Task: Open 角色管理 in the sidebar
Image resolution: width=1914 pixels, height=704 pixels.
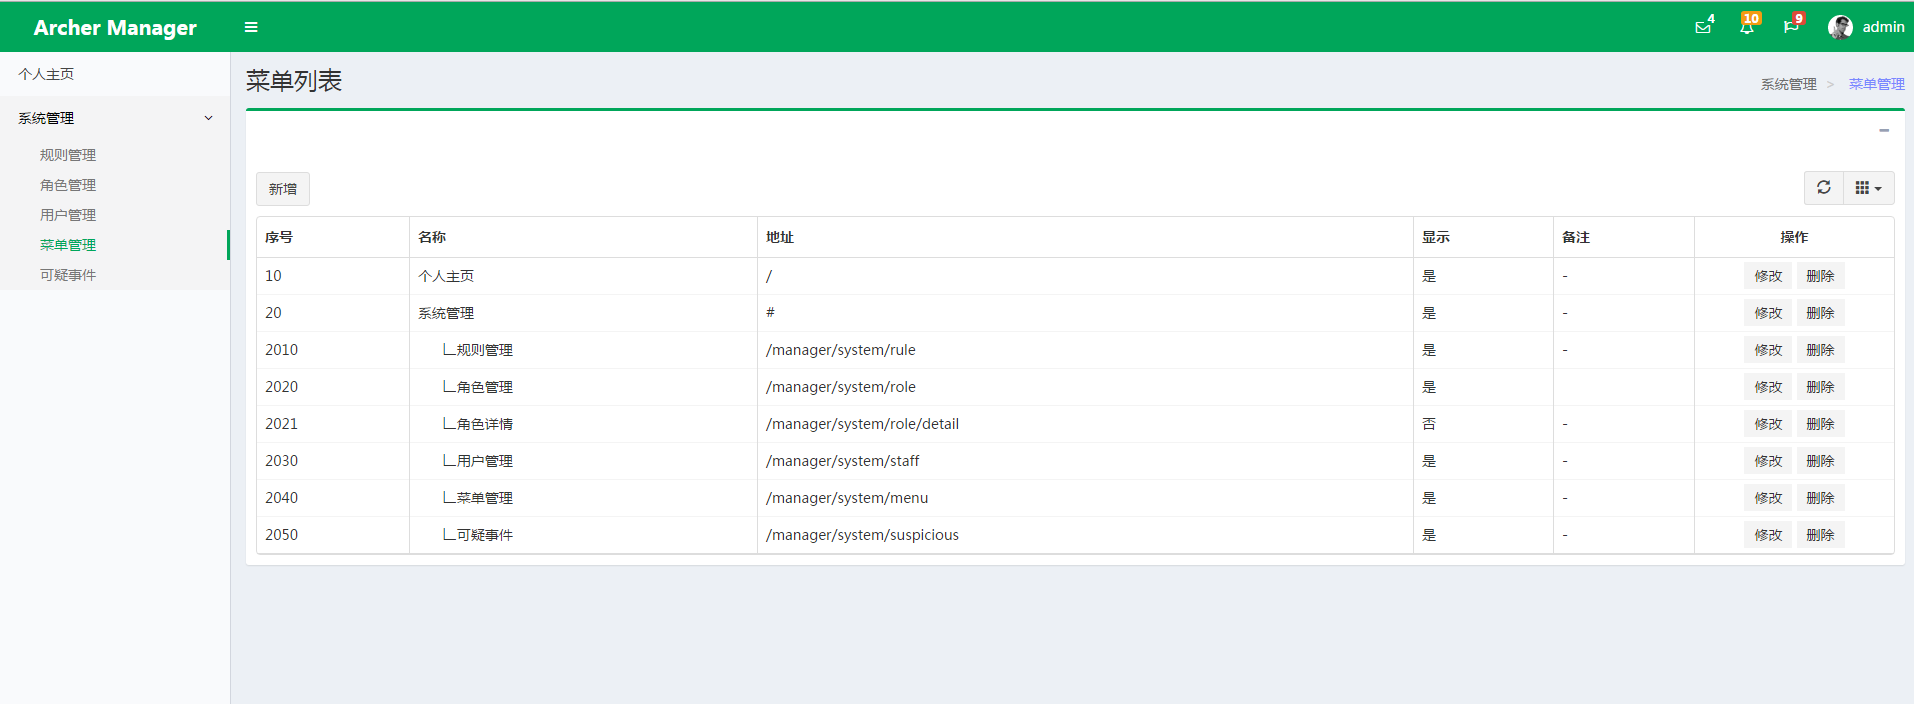Action: [68, 185]
